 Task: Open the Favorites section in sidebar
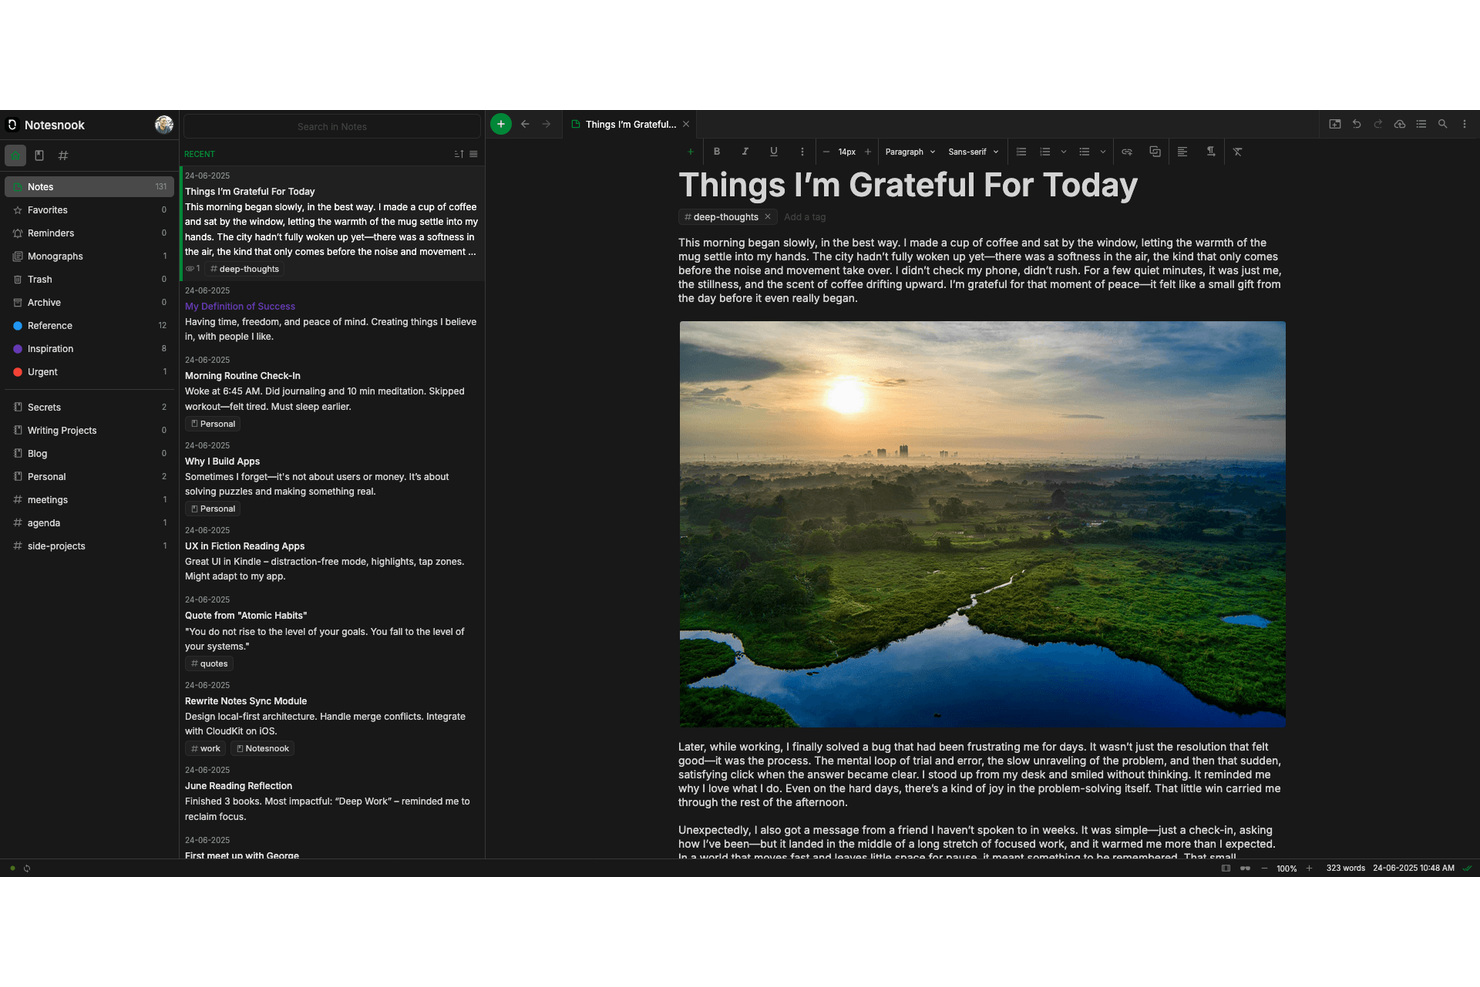pyautogui.click(x=48, y=210)
